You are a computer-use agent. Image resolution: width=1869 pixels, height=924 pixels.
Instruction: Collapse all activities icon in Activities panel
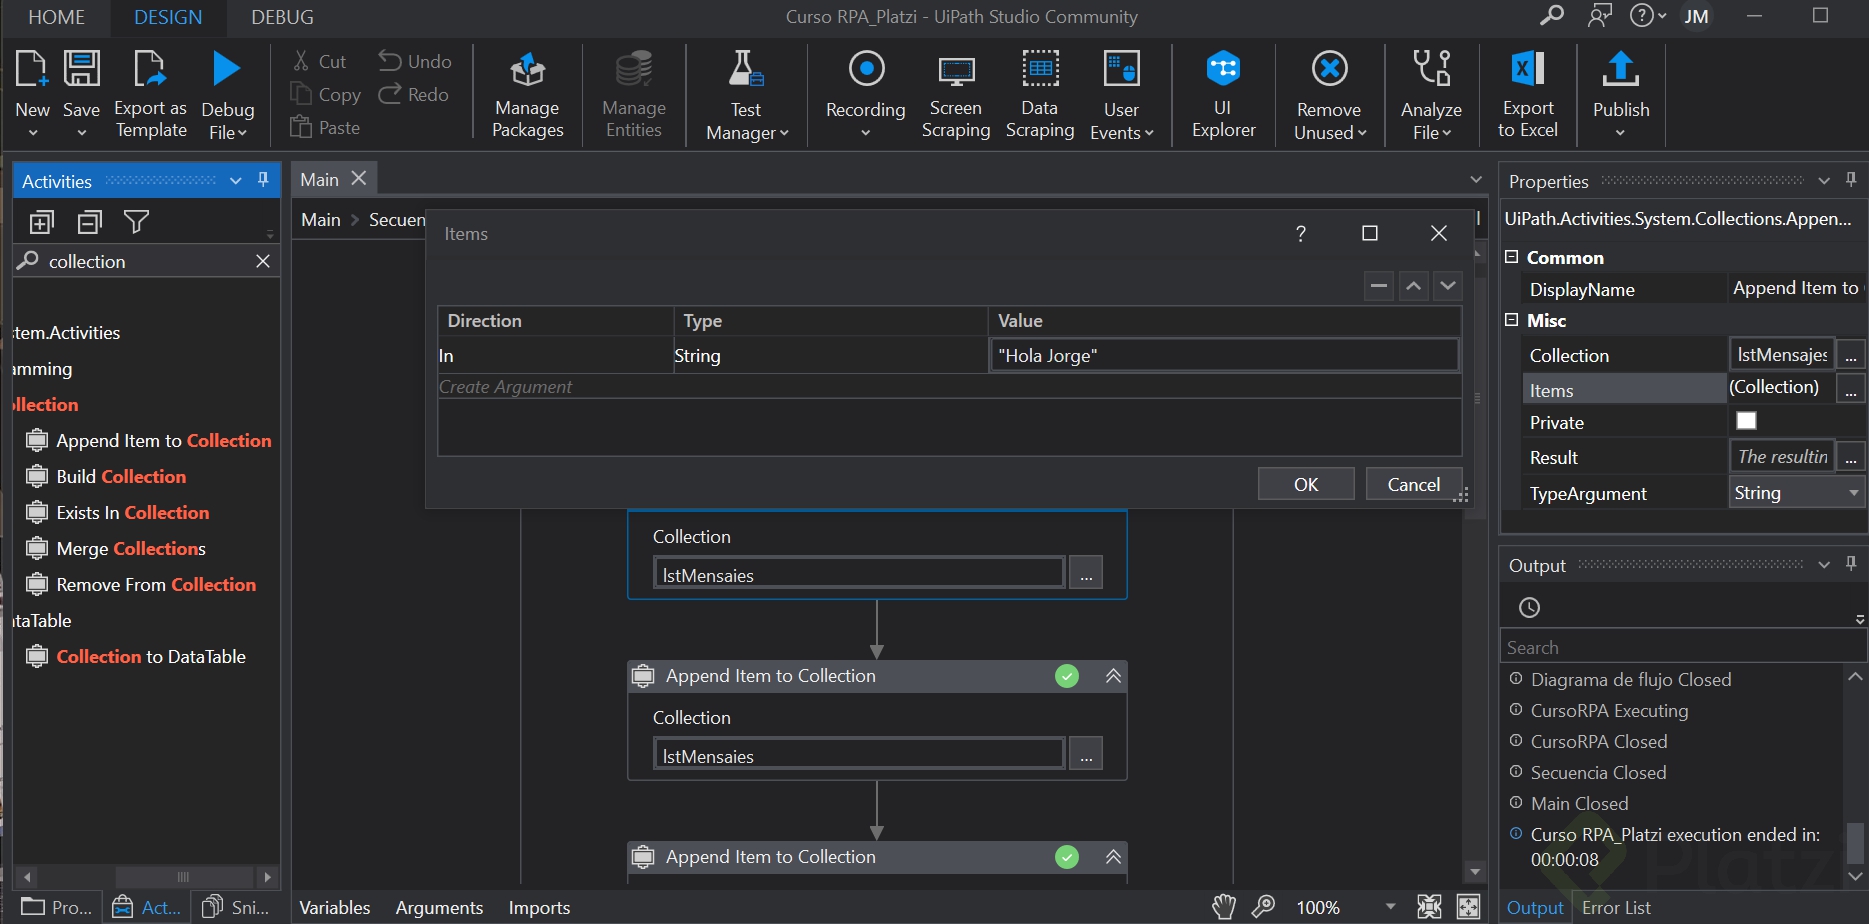pyautogui.click(x=90, y=222)
